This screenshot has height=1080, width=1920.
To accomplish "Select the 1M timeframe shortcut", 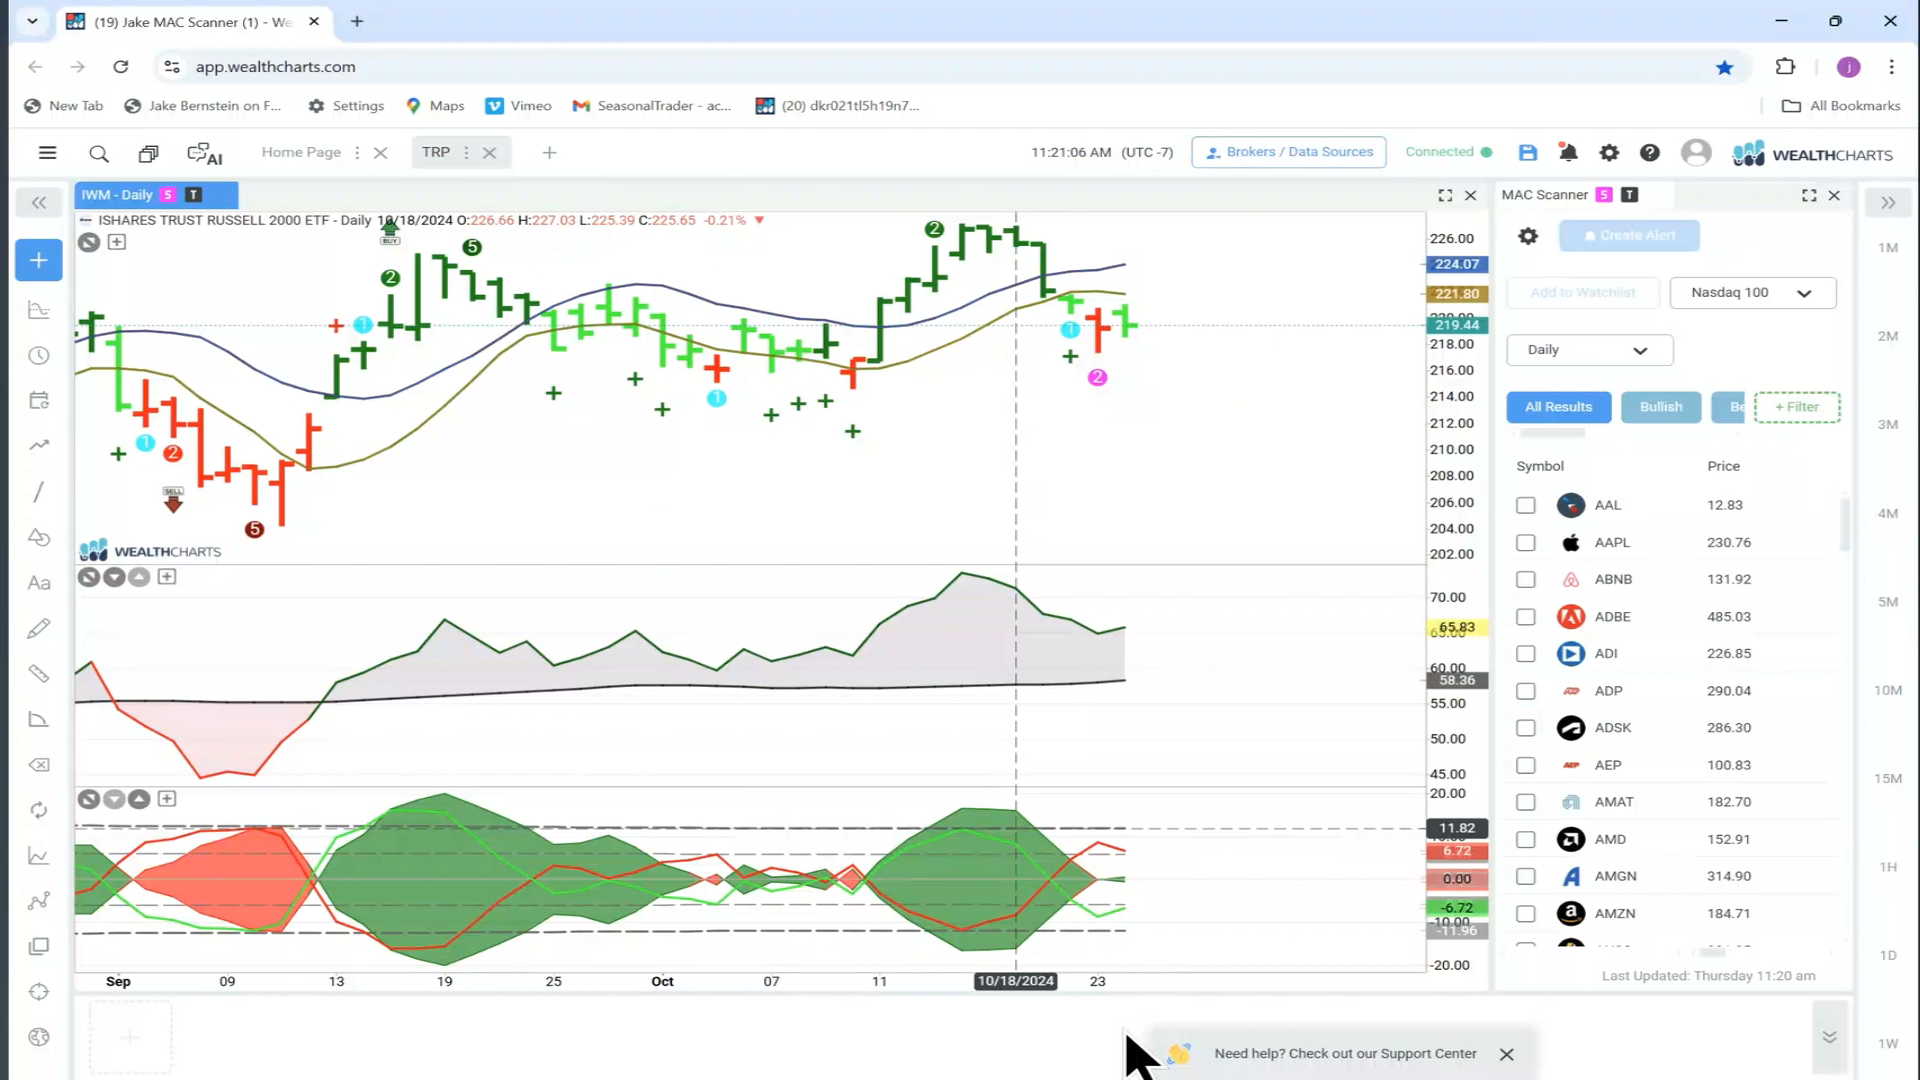I will click(x=1887, y=248).
